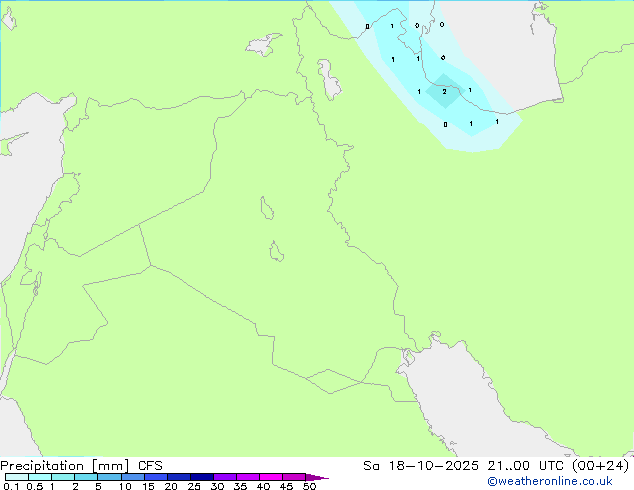The height and width of the screenshot is (490, 634).
Task: Click the '30' legend scale label
Action: tap(217, 486)
